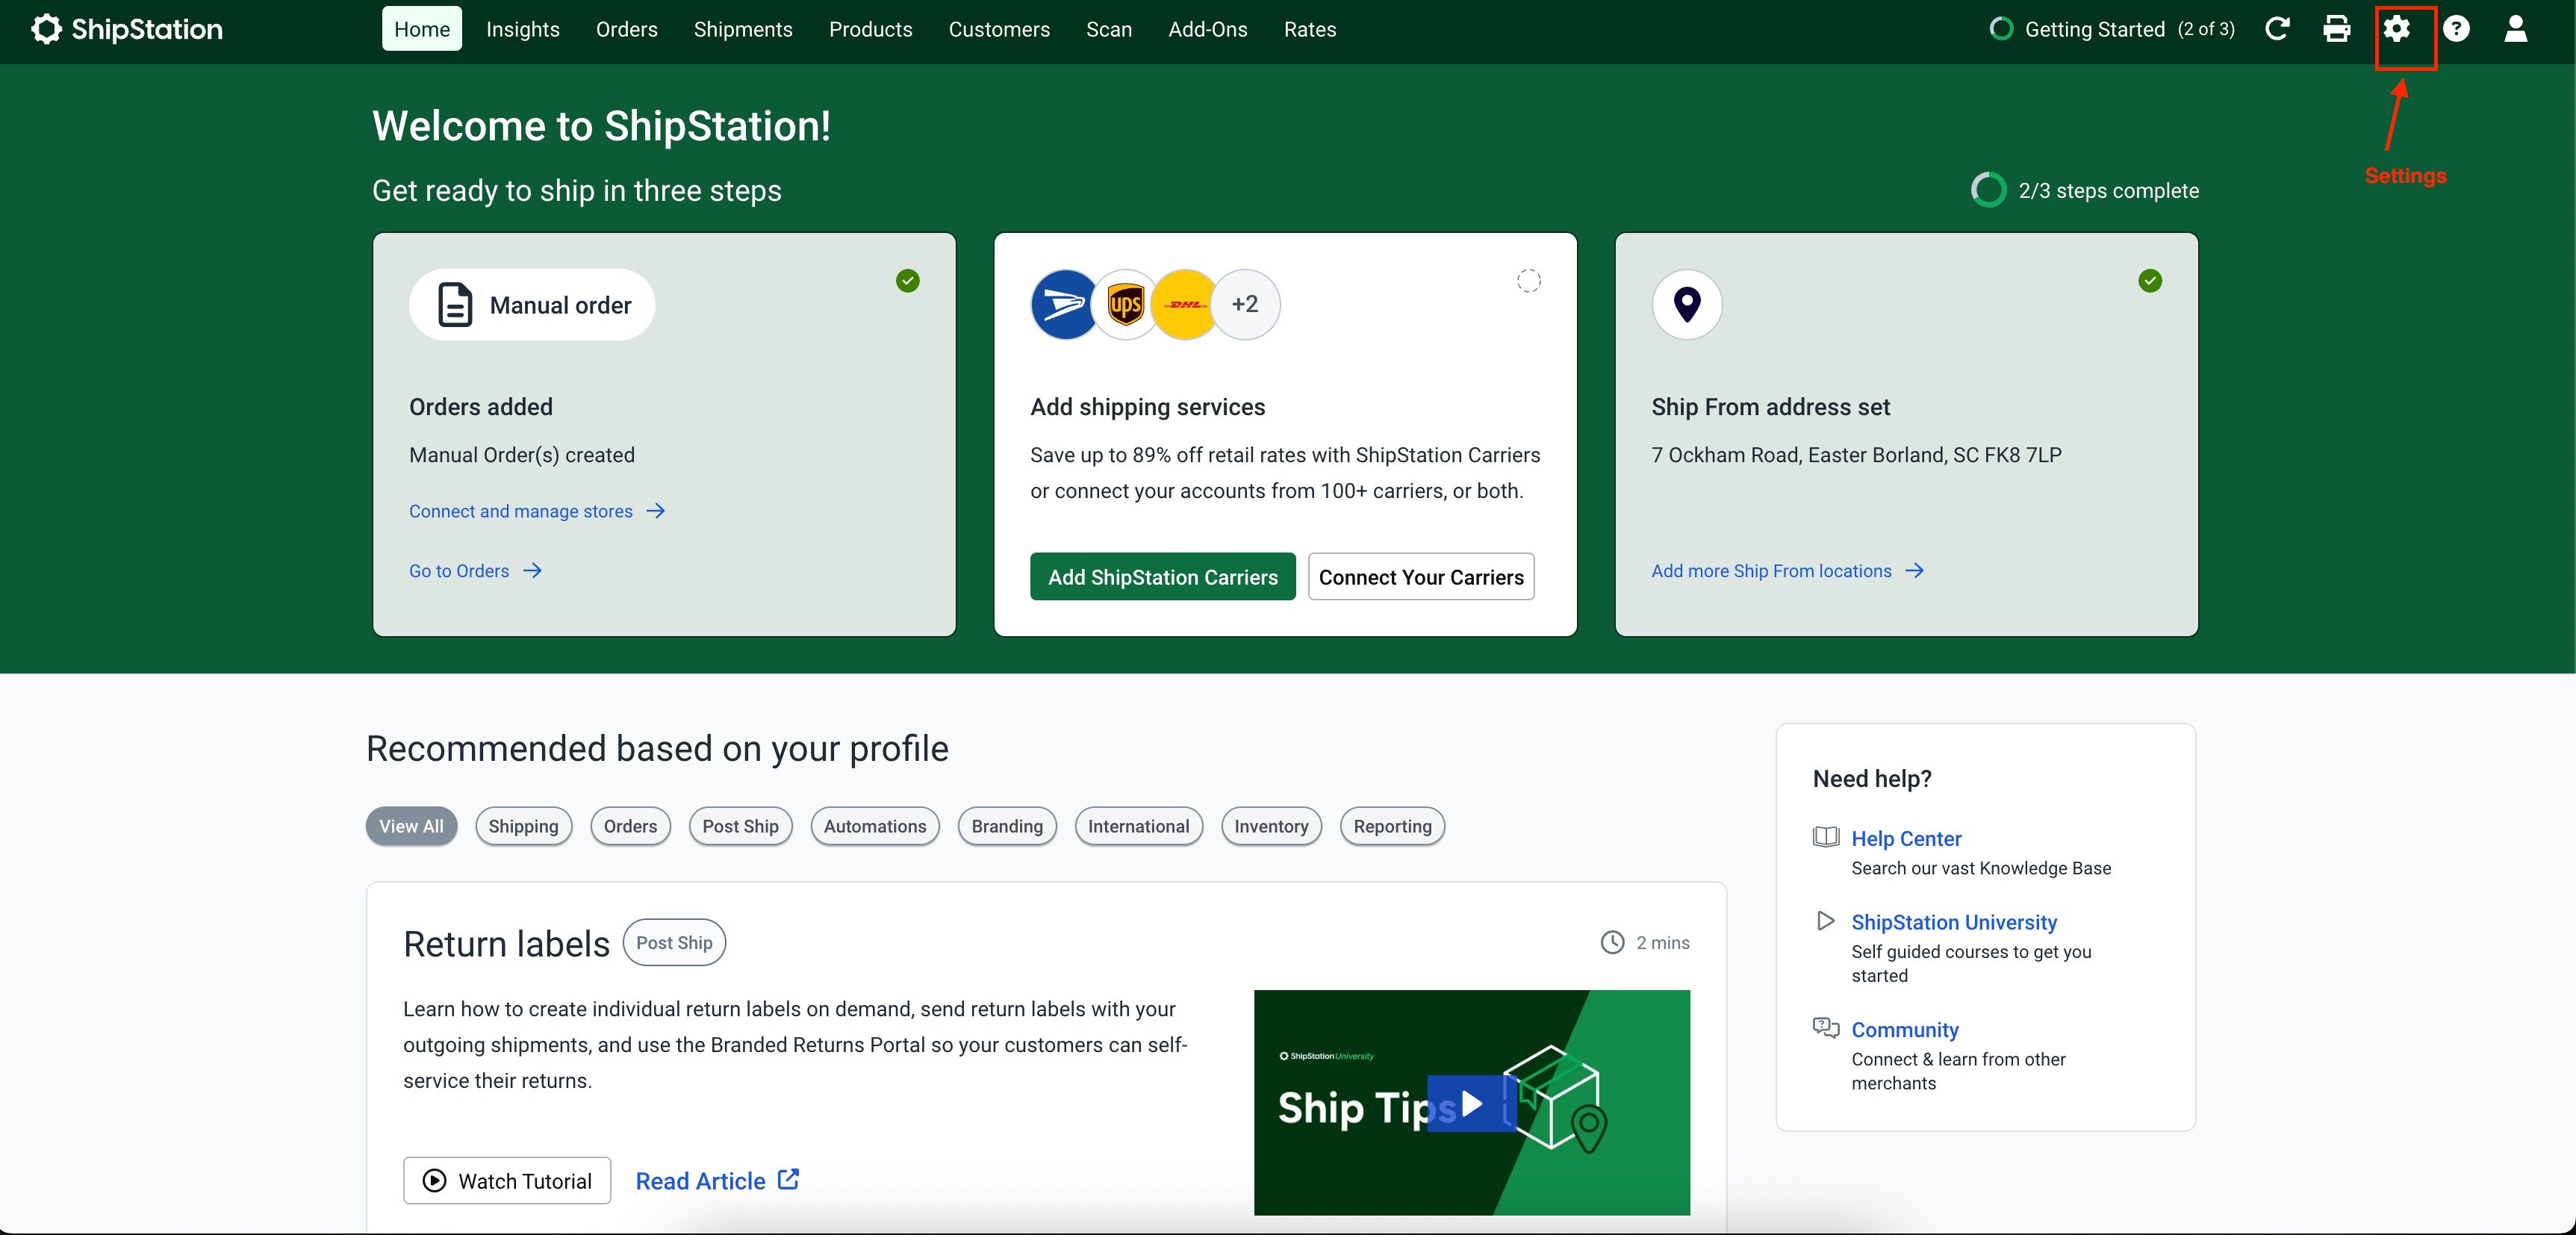The image size is (2576, 1235).
Task: Expand Getting Started (2 of 3) checklist
Action: 2112,30
